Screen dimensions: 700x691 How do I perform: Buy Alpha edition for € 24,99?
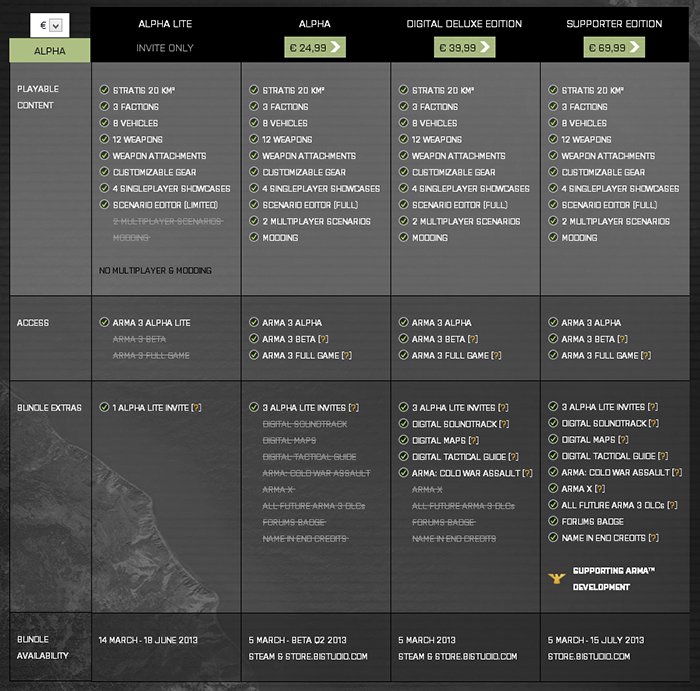(315, 47)
